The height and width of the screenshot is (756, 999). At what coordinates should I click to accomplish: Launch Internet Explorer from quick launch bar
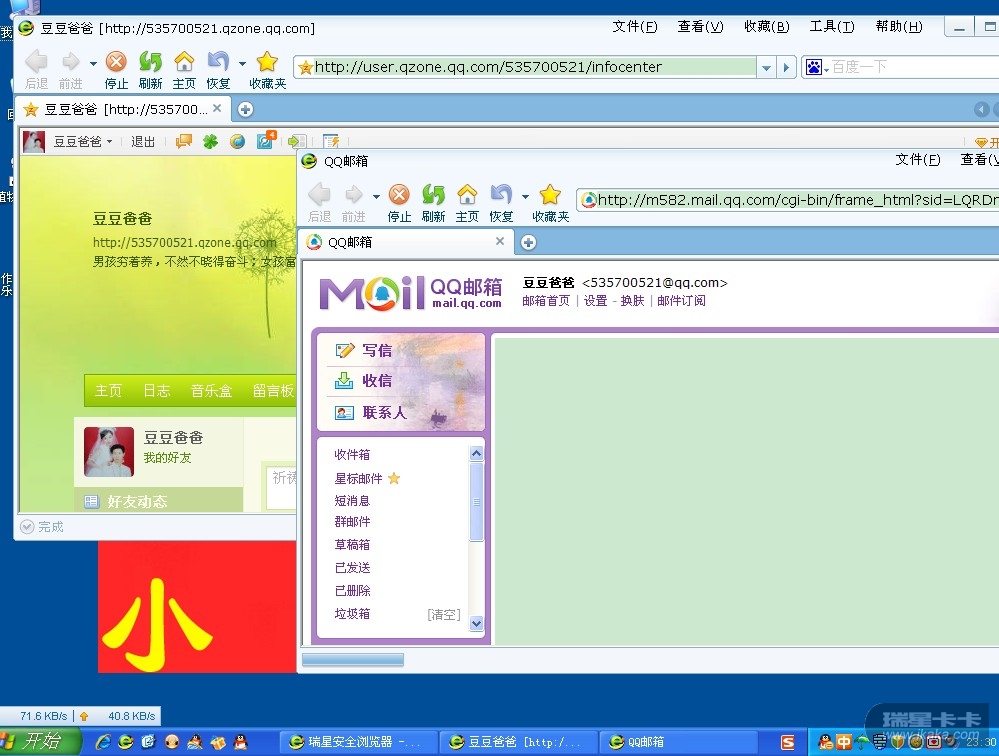coord(103,742)
